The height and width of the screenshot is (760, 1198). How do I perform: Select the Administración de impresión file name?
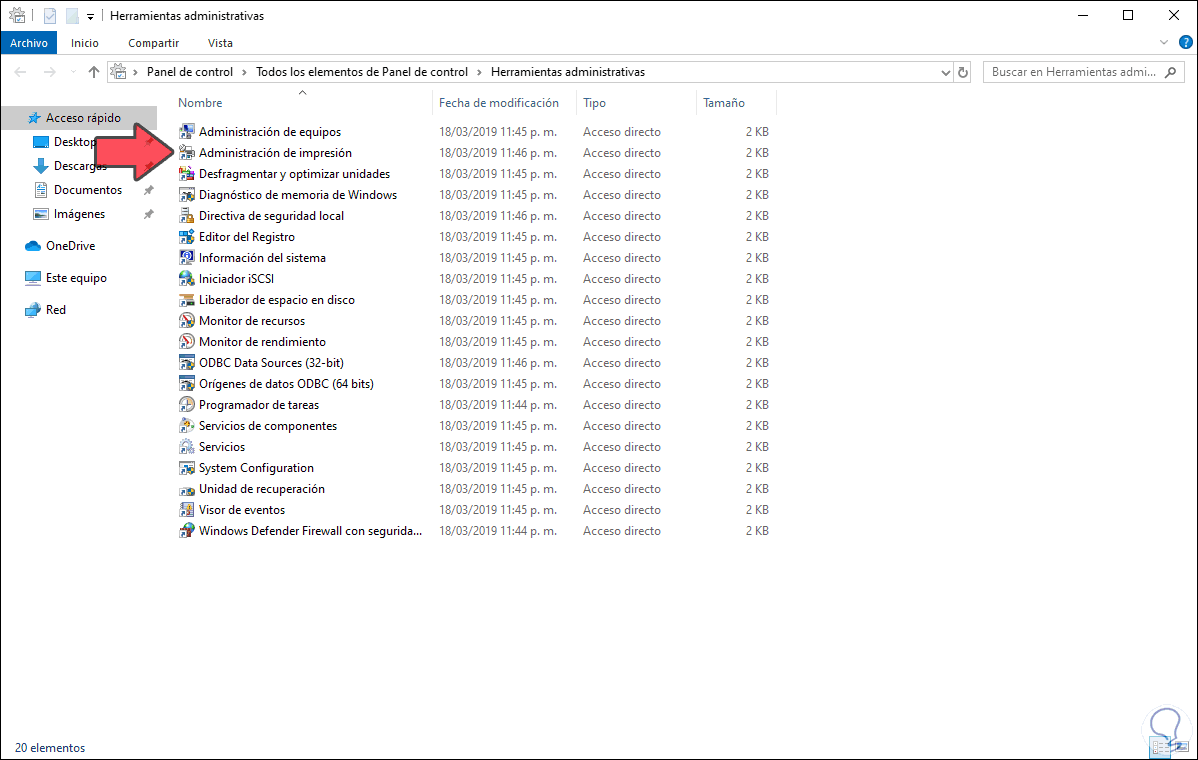[275, 153]
